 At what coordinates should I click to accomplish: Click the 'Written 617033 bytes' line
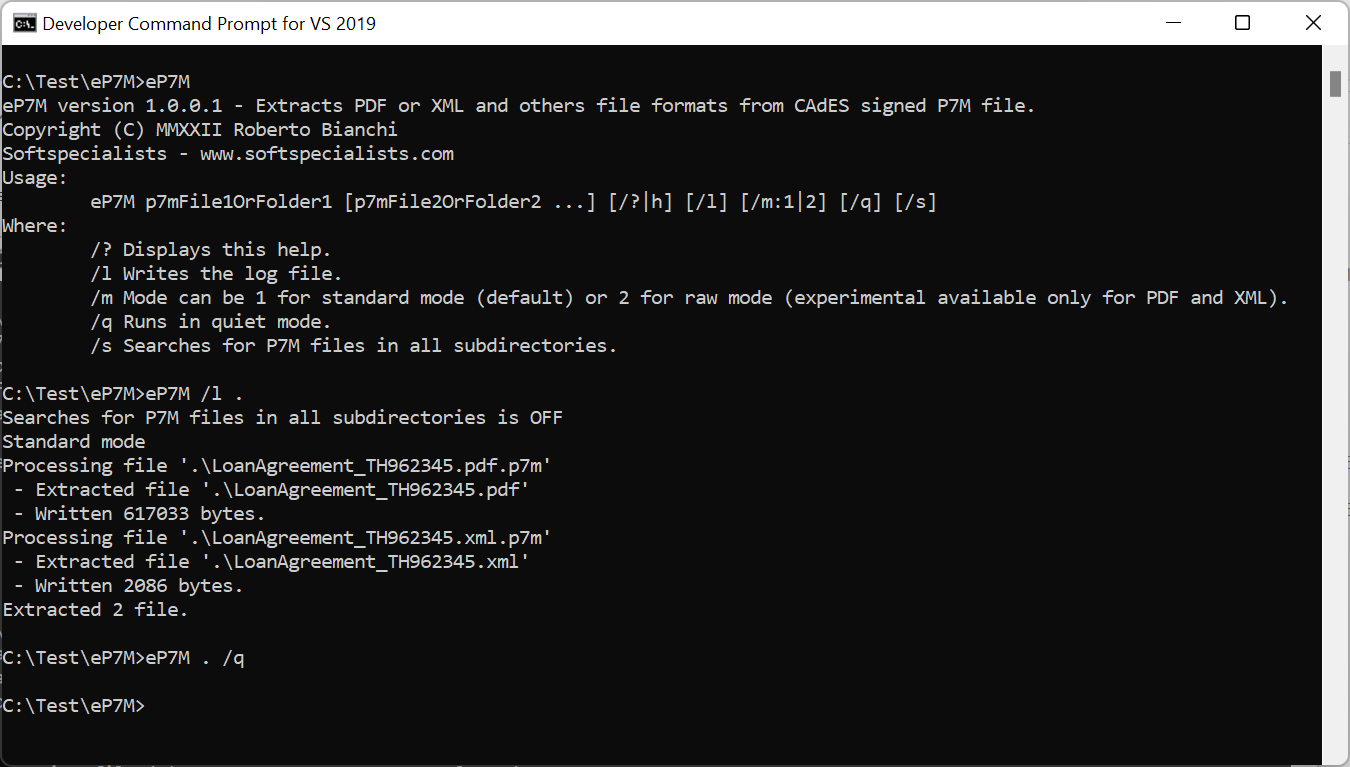point(140,514)
